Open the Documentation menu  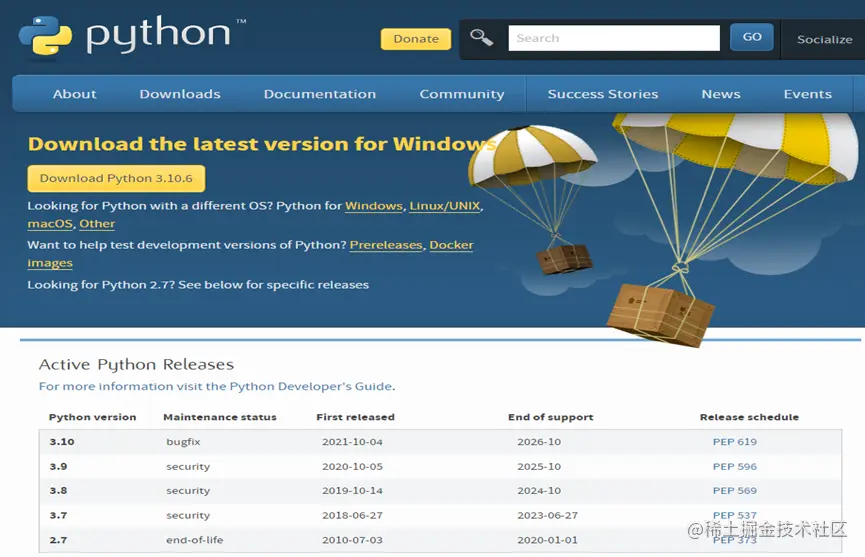[320, 94]
